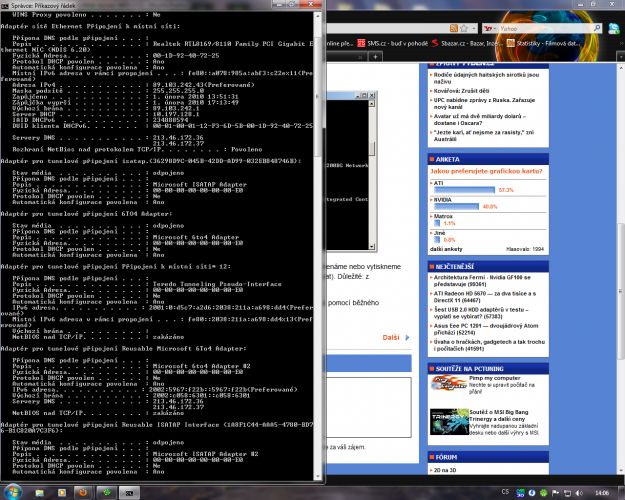Open 'ATI Radeon HD 5670' article link

pos(485,297)
